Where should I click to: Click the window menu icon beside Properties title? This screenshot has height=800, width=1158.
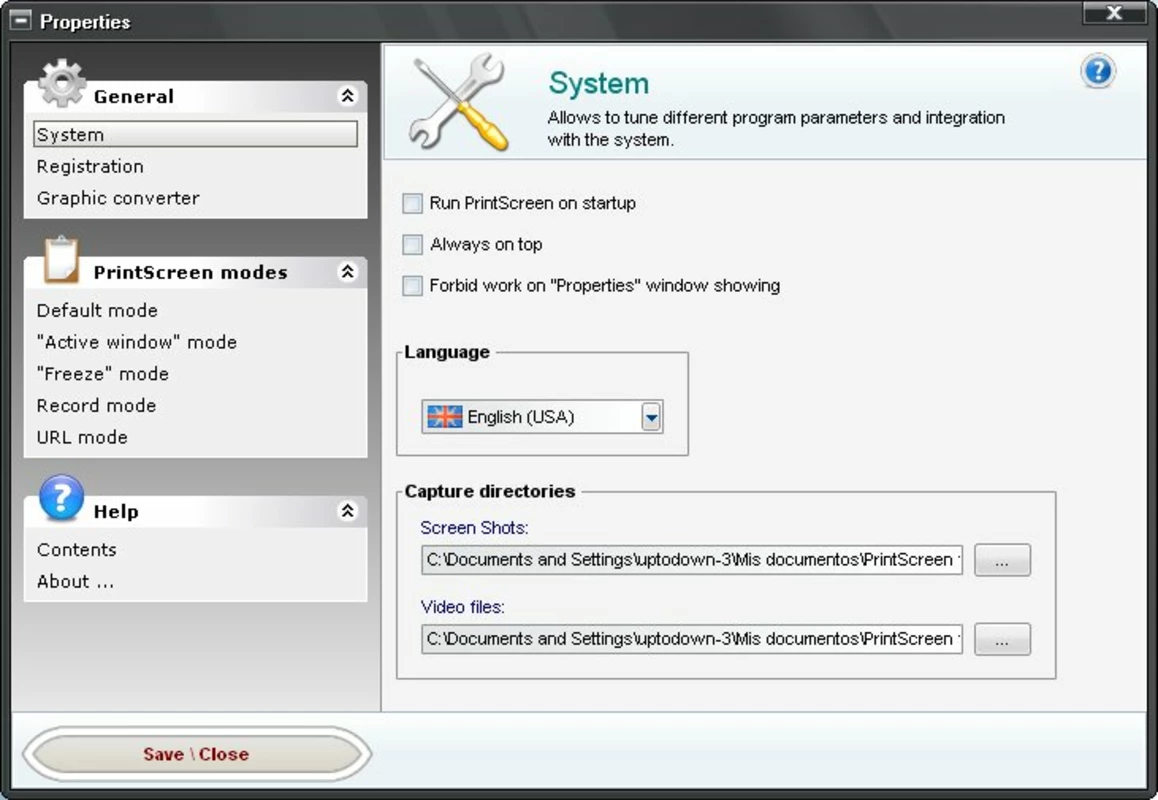click(x=20, y=21)
